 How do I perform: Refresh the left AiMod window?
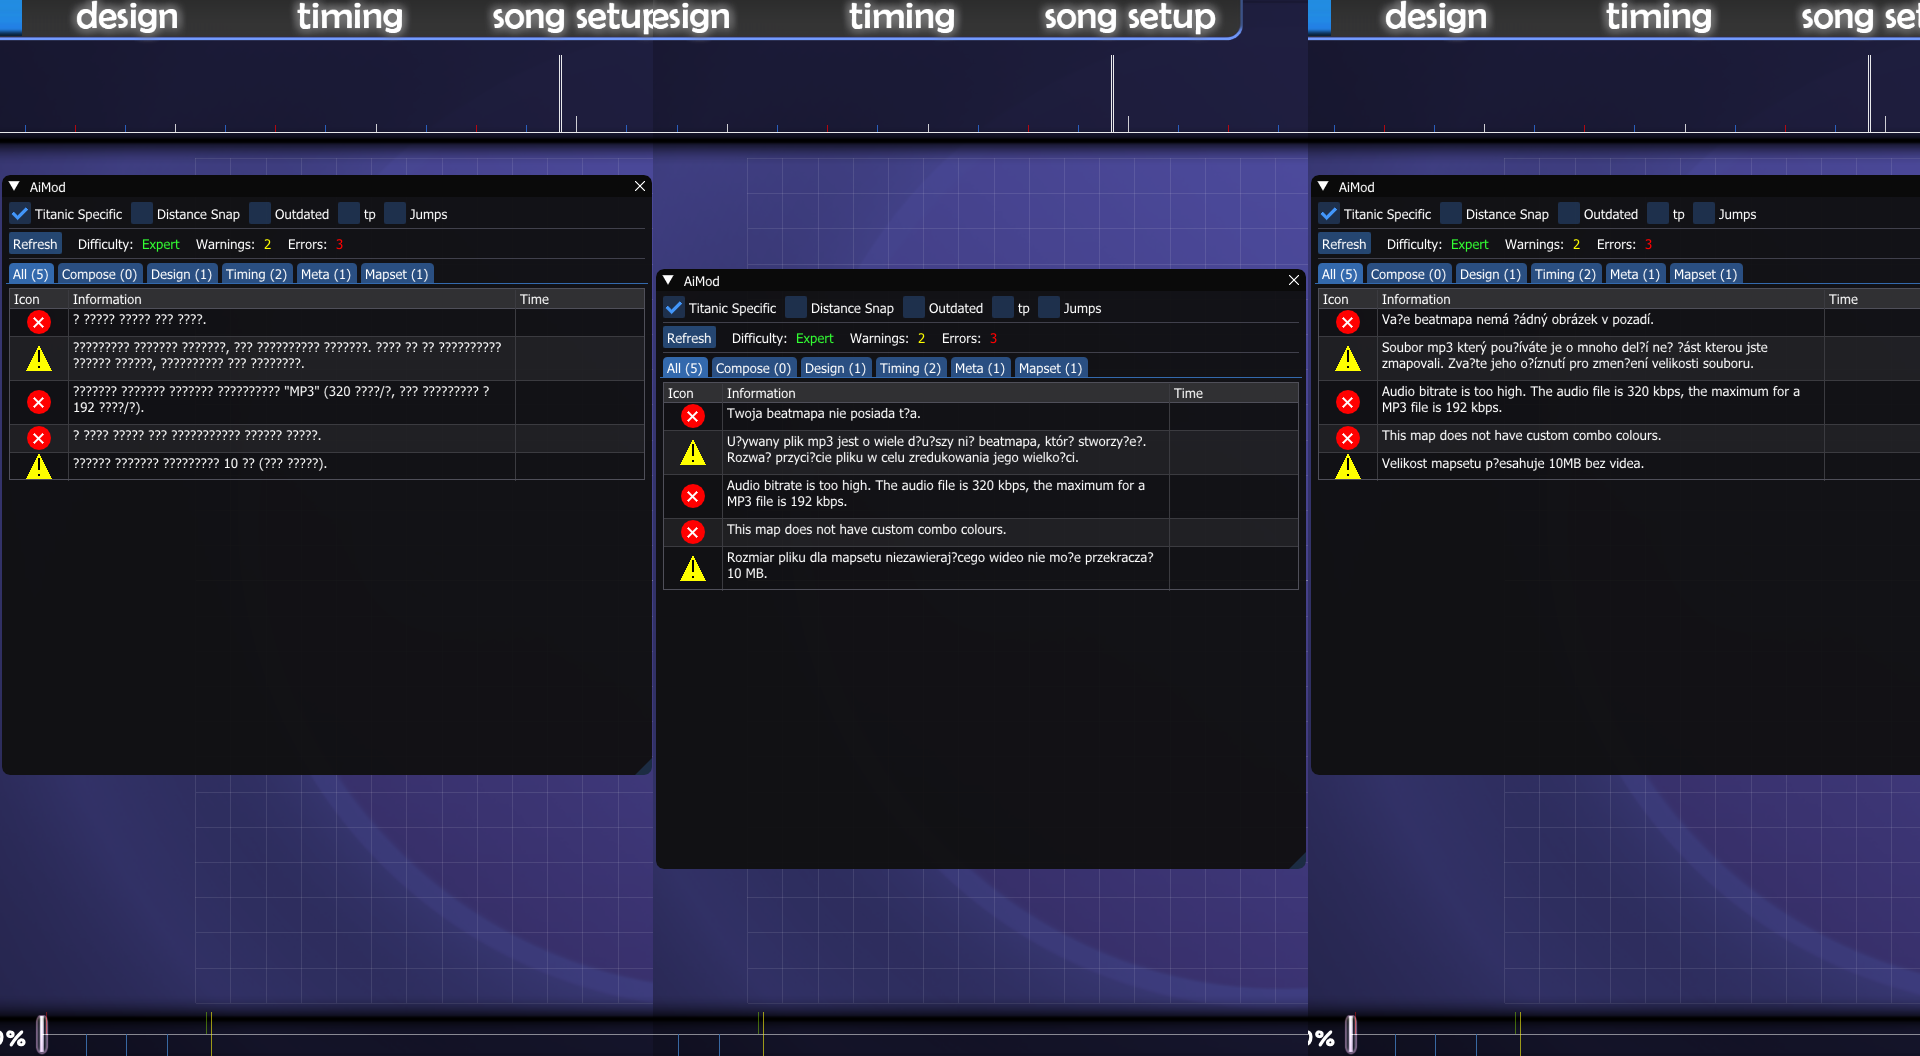pos(35,244)
